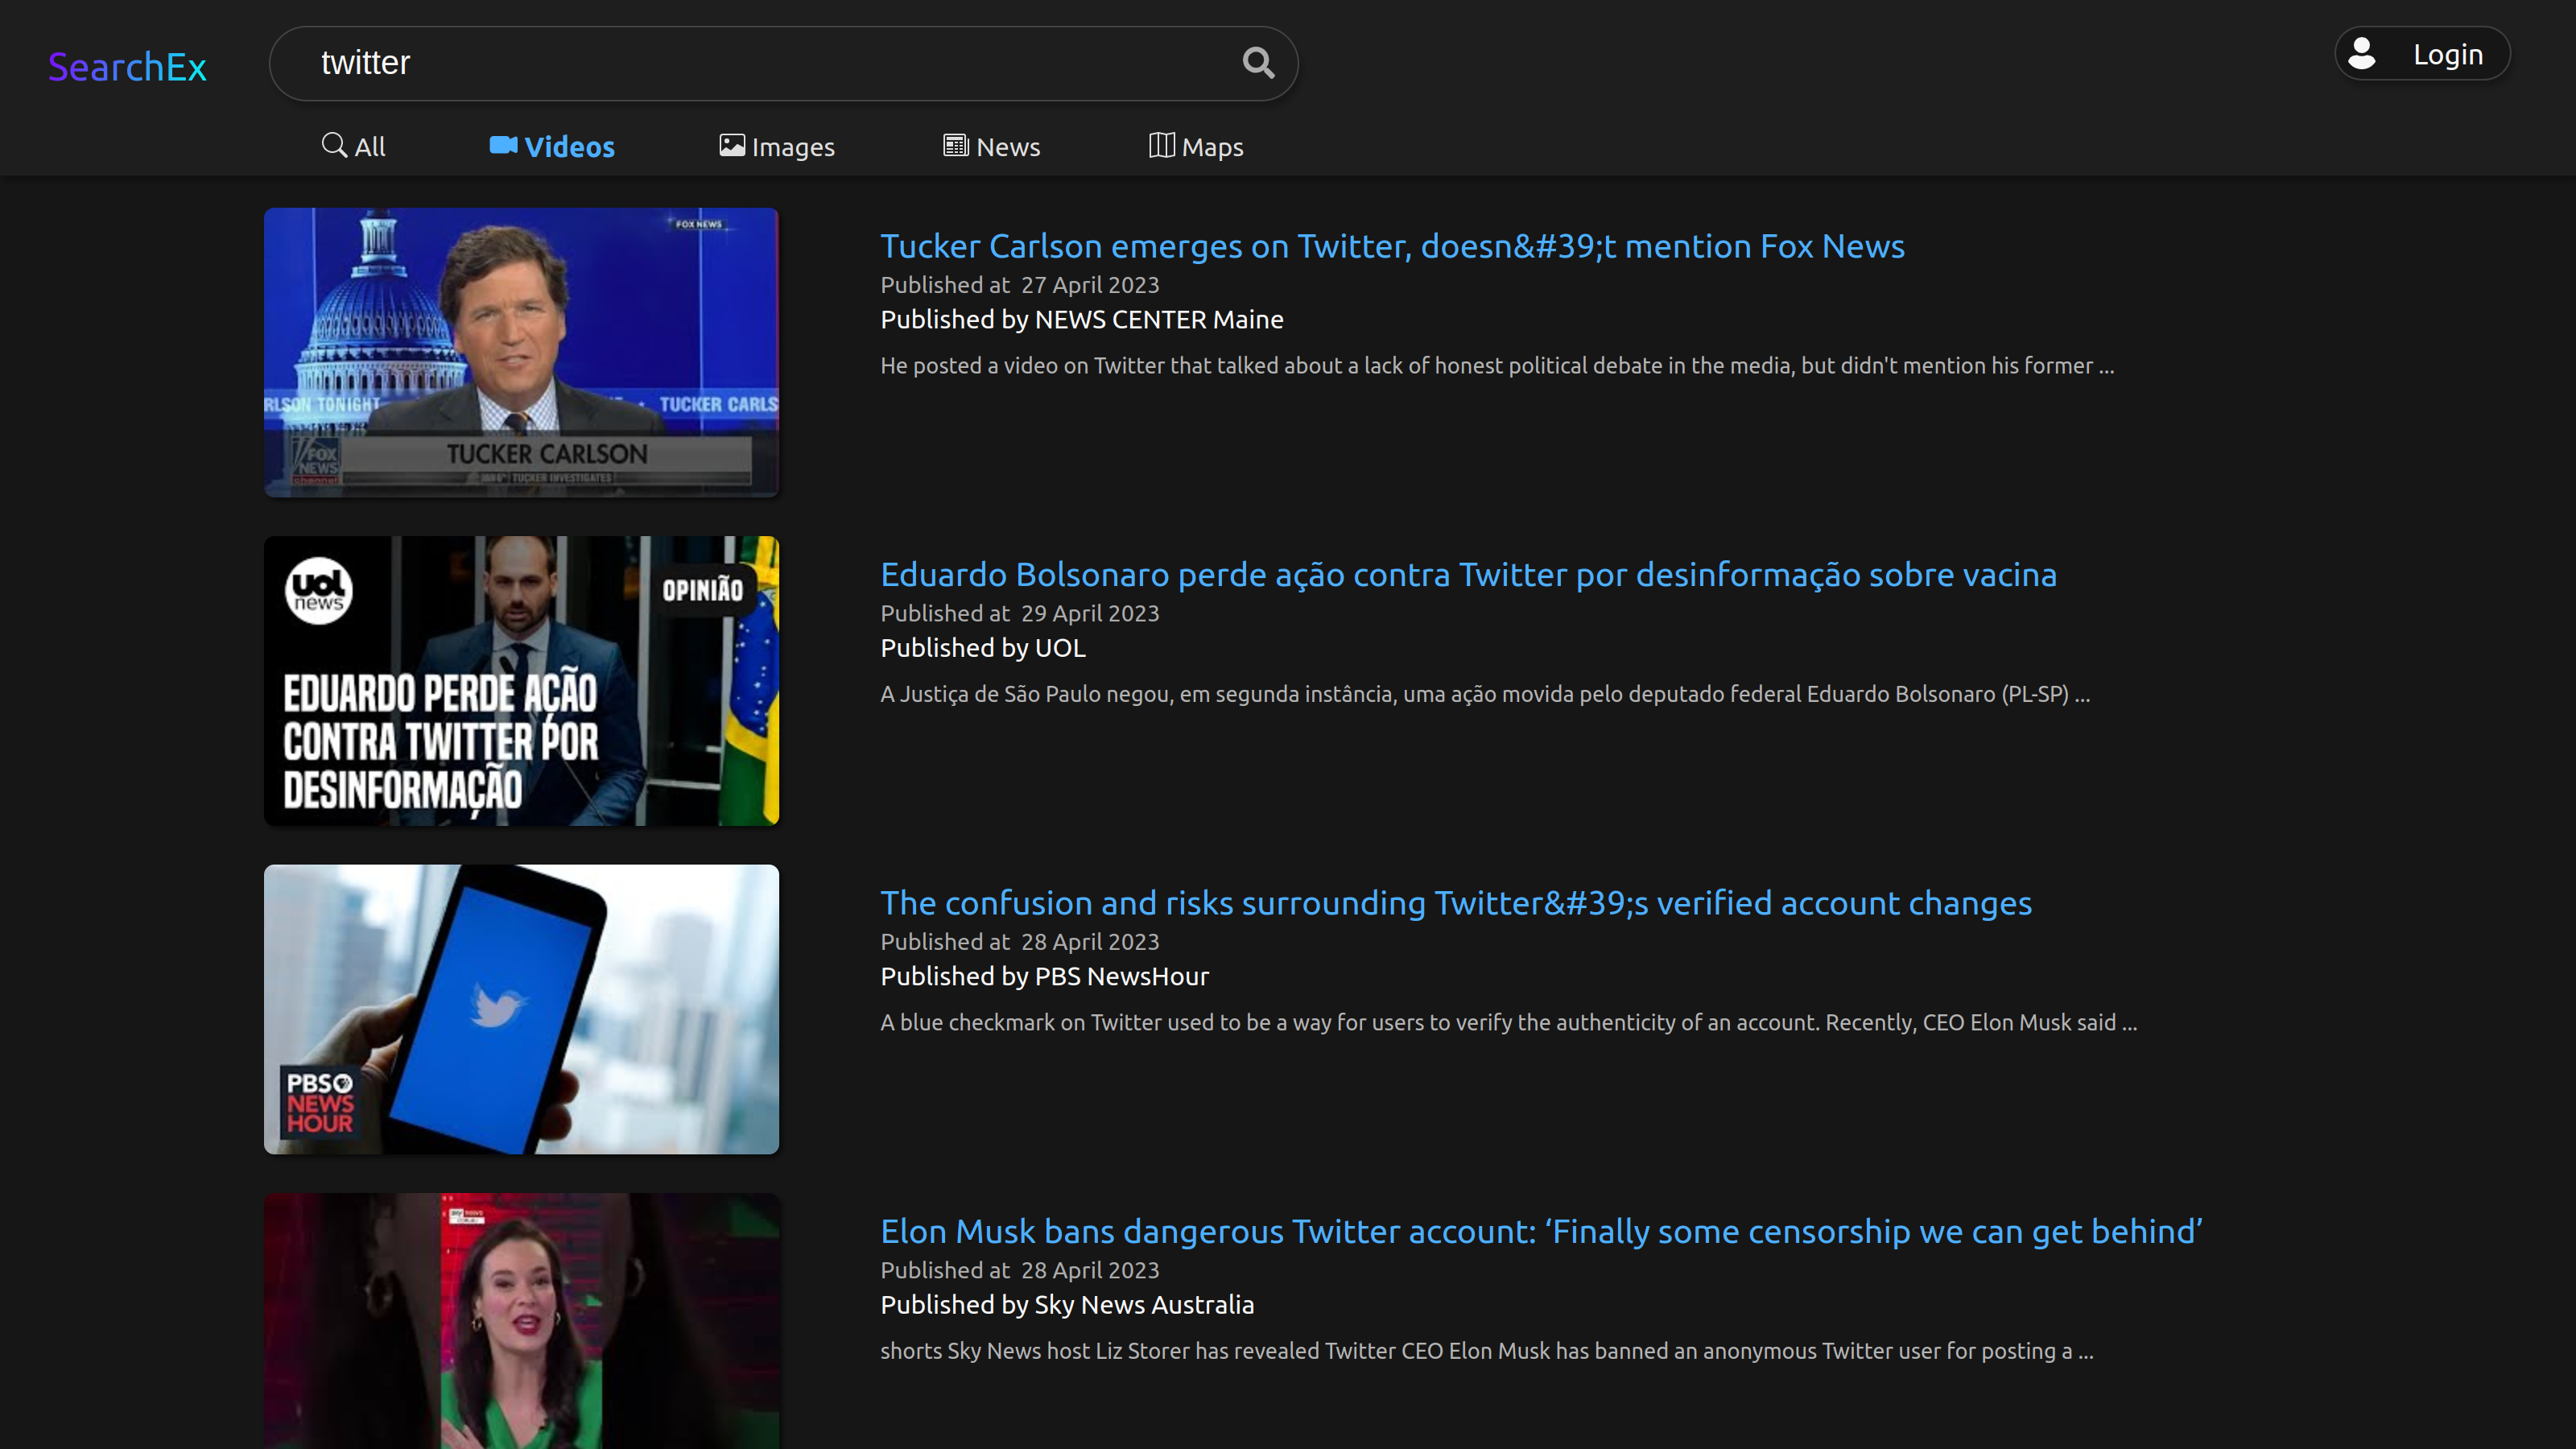Click the map icon beside Maps
The width and height of the screenshot is (2576, 1449).
point(1161,146)
